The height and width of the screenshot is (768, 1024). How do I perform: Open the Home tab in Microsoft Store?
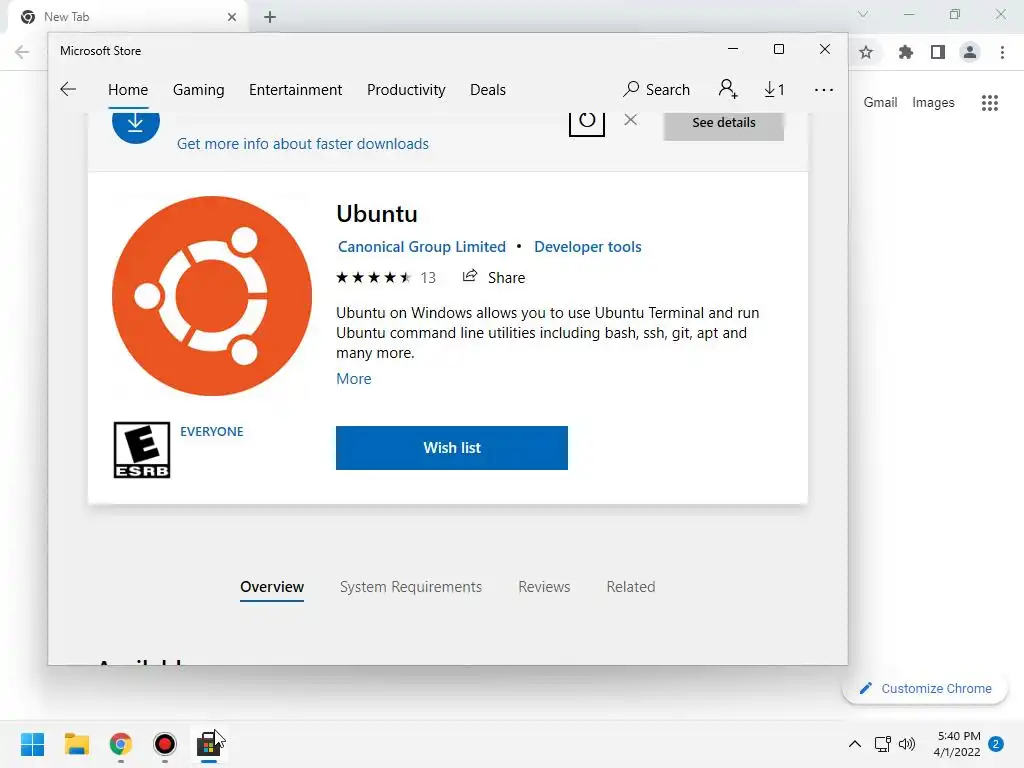128,89
